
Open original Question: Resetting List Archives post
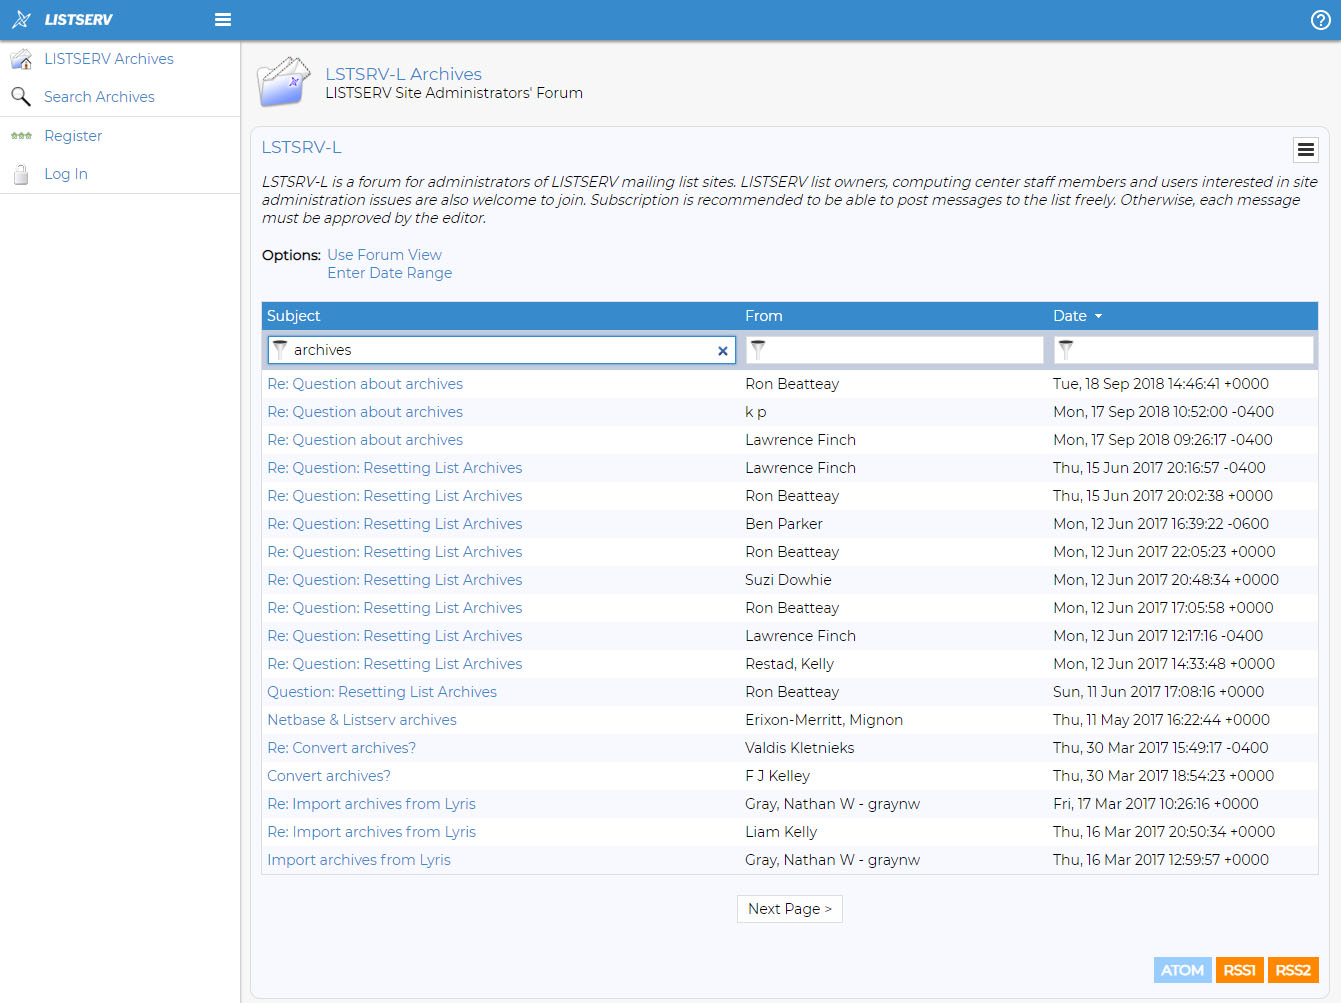[x=382, y=692]
